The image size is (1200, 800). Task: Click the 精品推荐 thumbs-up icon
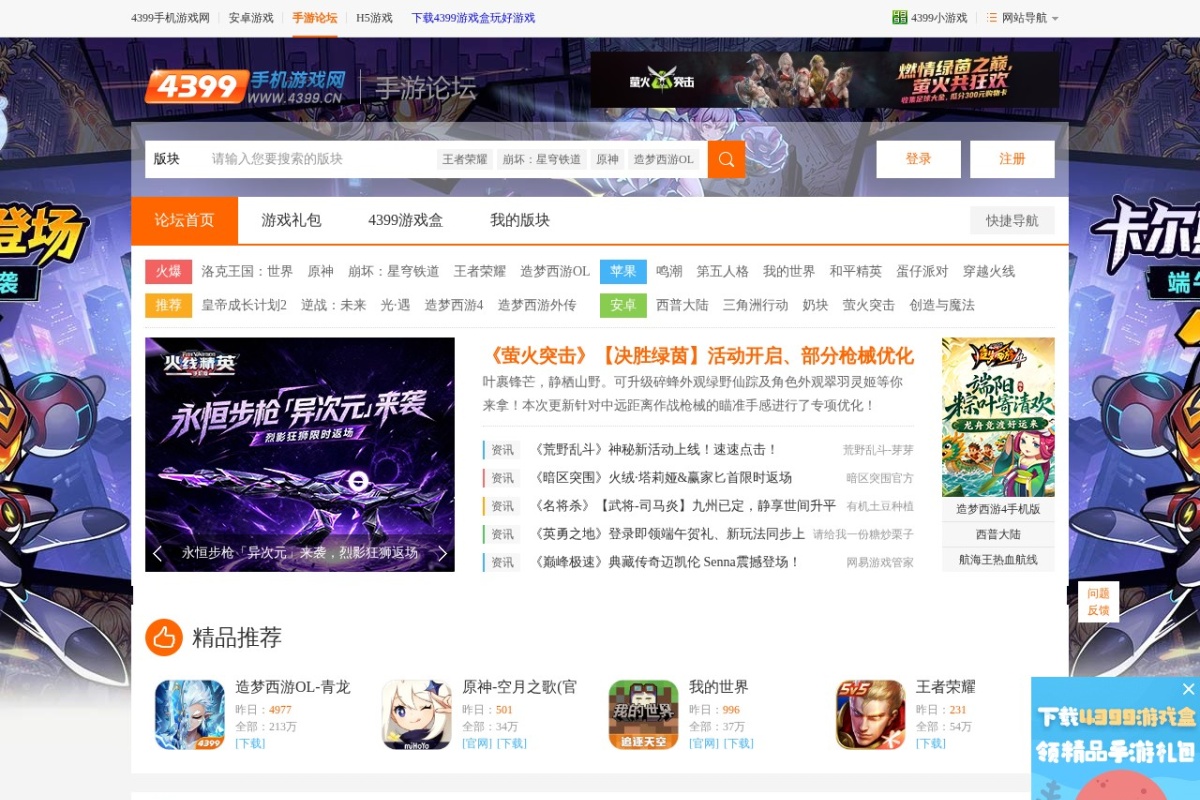click(164, 637)
